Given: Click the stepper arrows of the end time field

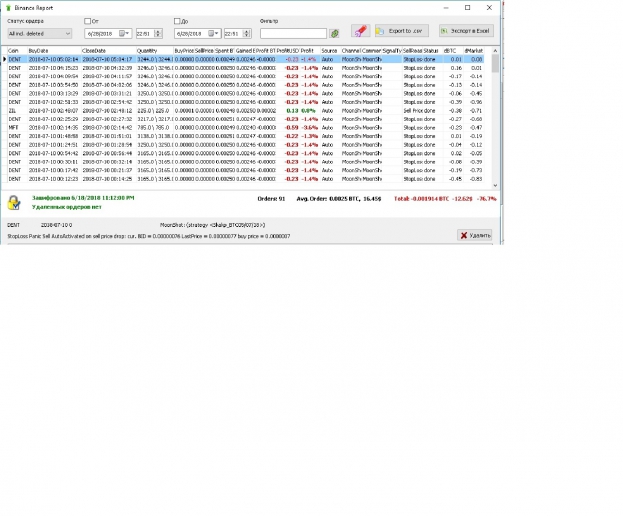Looking at the screenshot, I should (x=247, y=34).
